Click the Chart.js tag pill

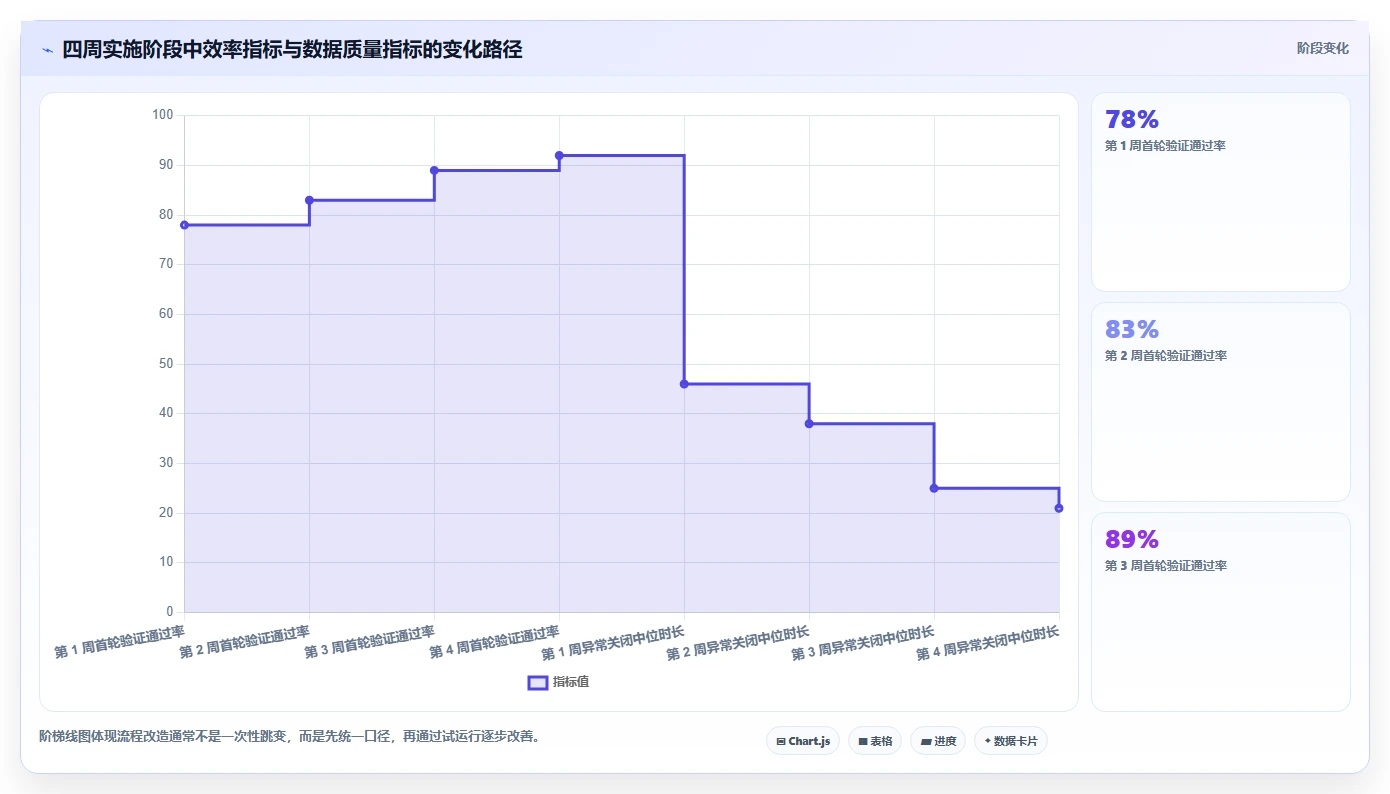click(803, 741)
